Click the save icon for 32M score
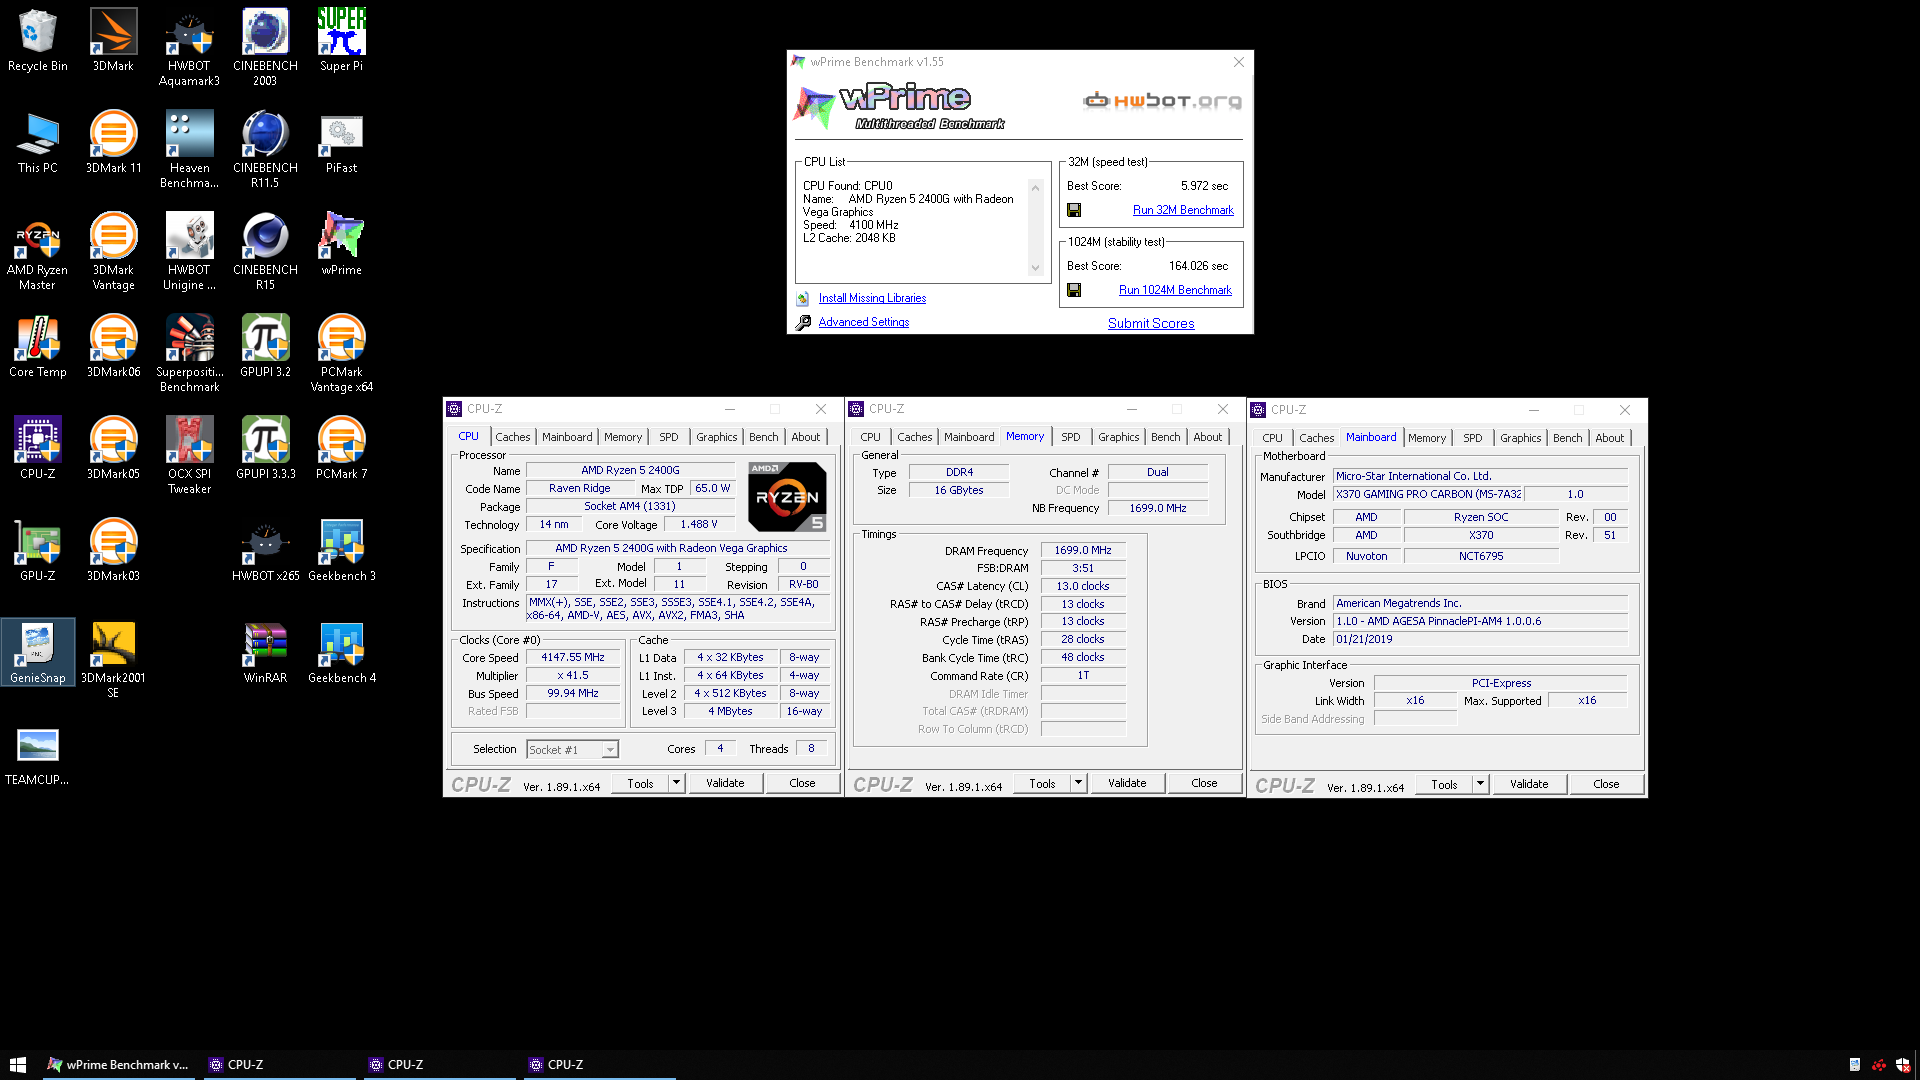The width and height of the screenshot is (1920, 1080). click(x=1074, y=210)
